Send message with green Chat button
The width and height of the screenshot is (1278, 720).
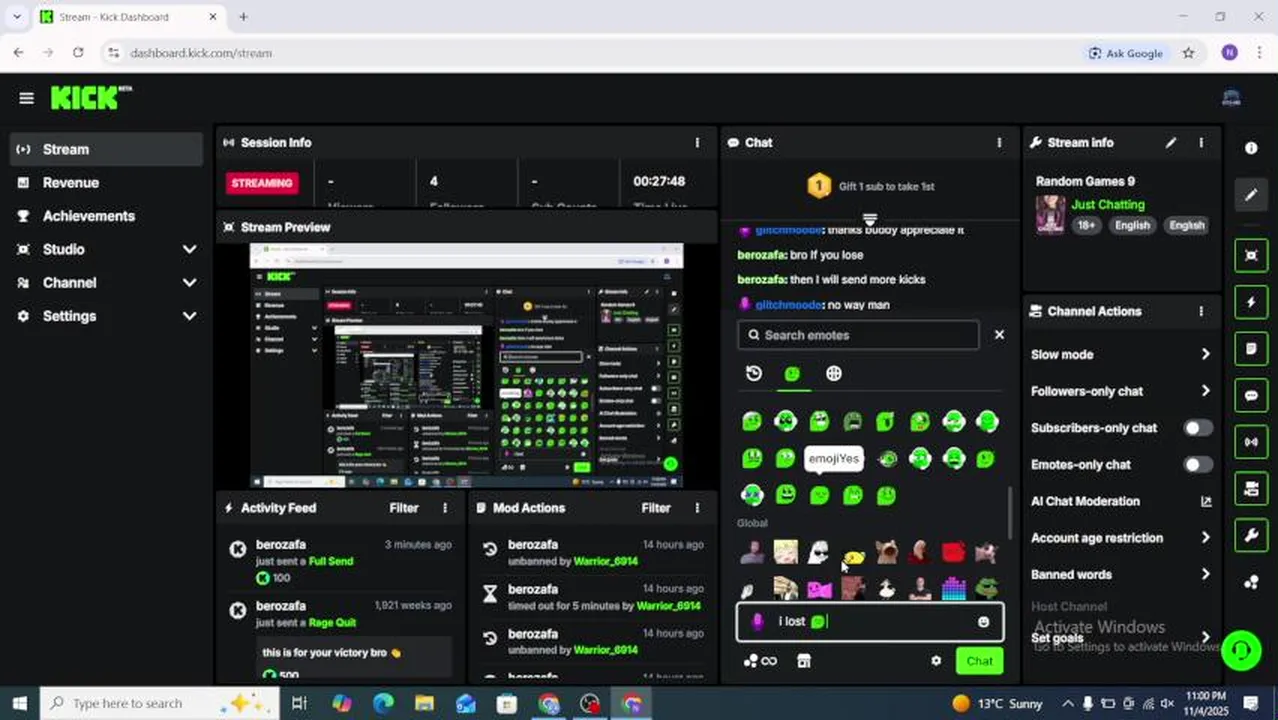980,661
